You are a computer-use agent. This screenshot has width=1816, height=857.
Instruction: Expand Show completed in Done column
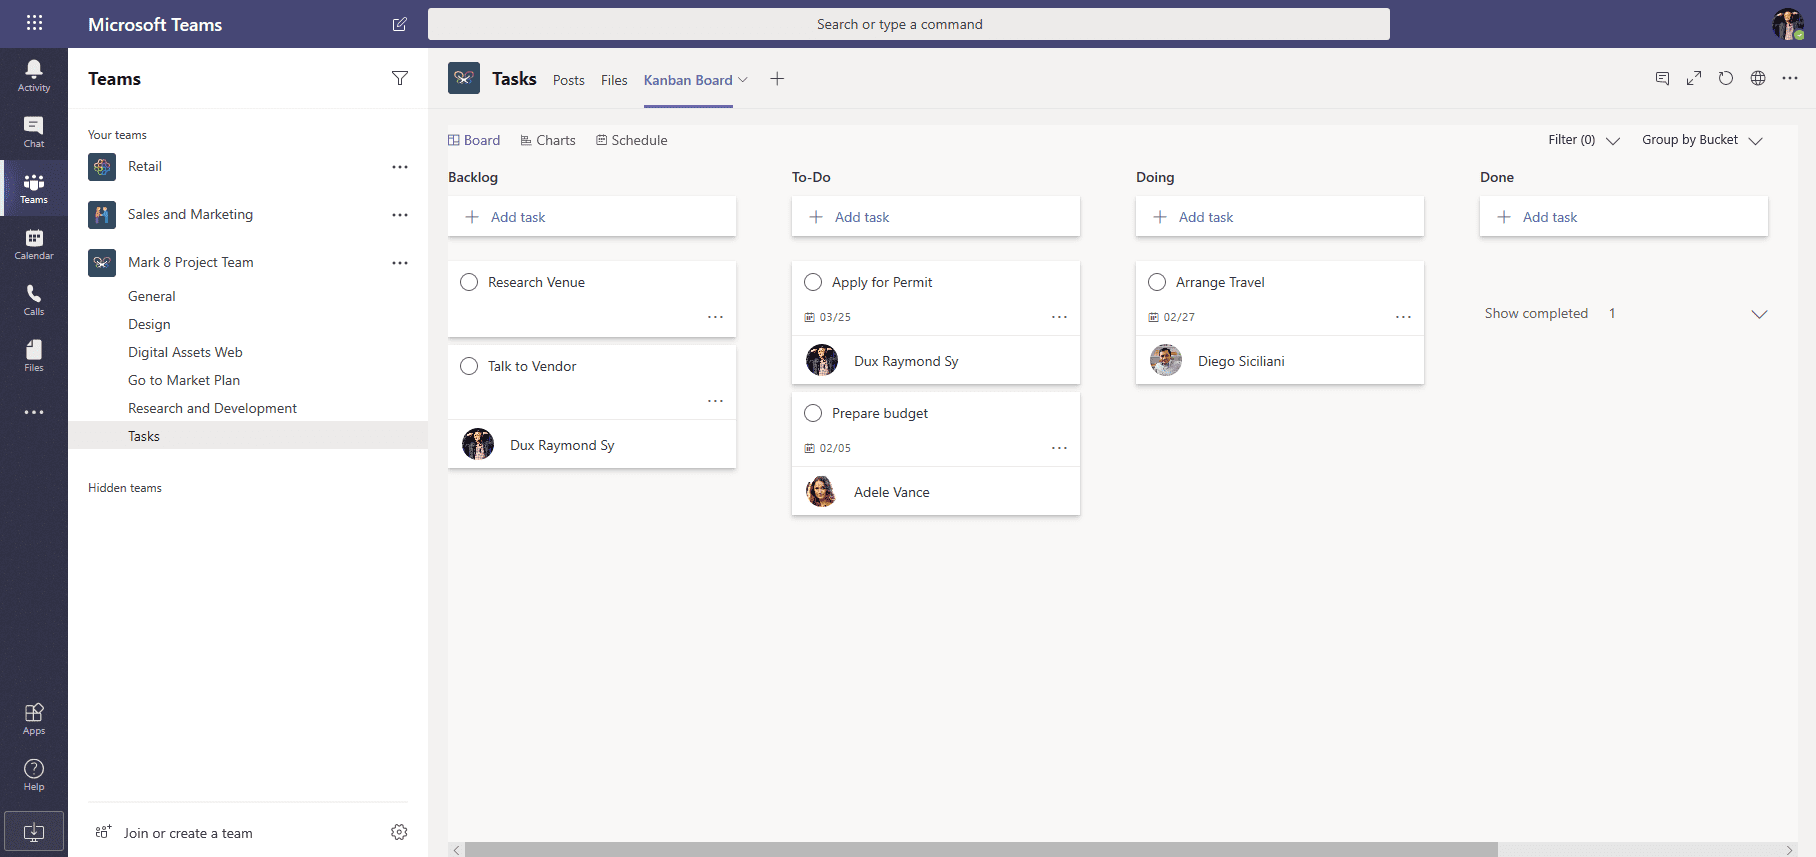click(x=1626, y=313)
